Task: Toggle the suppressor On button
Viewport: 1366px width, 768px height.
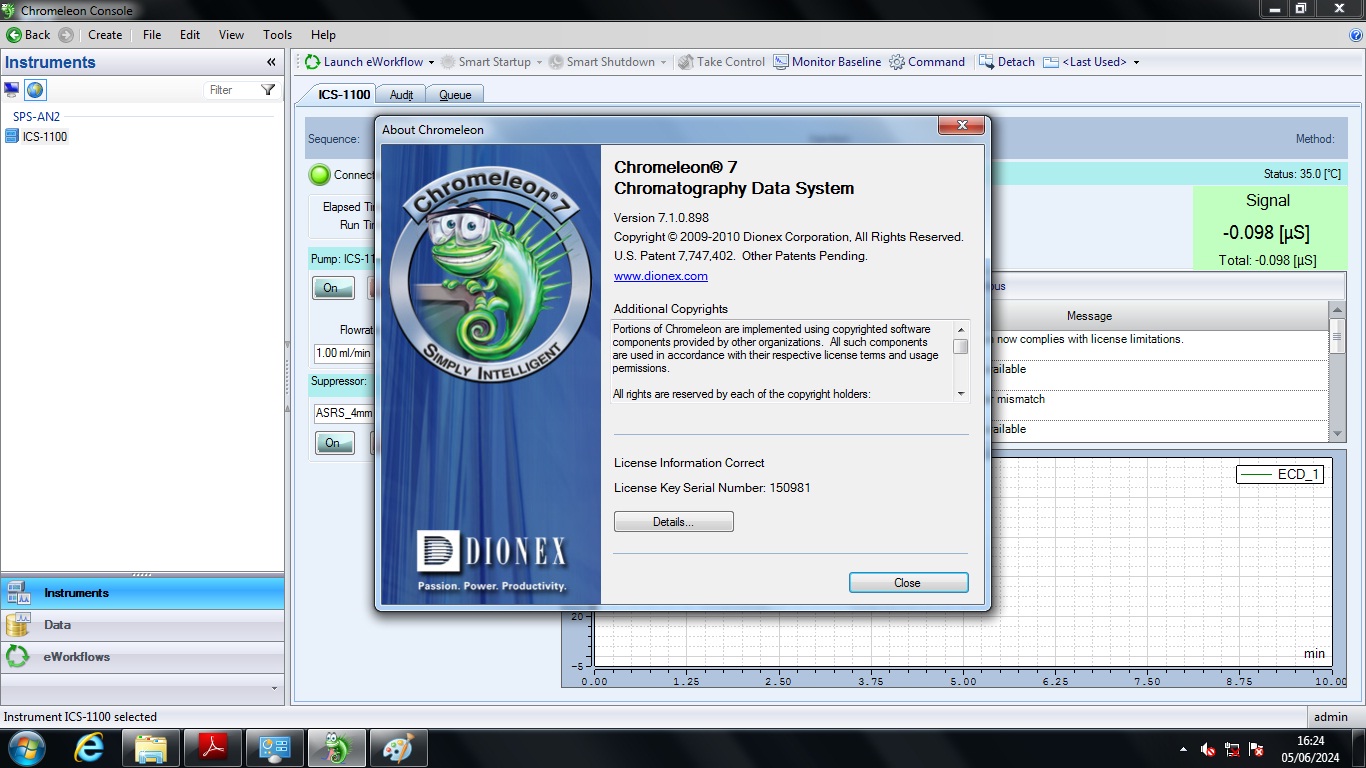Action: pyautogui.click(x=332, y=443)
